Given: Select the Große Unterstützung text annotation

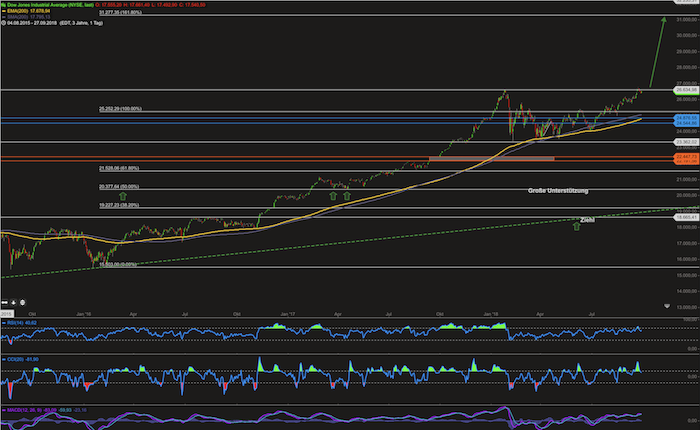Looking at the screenshot, I should [x=558, y=191].
